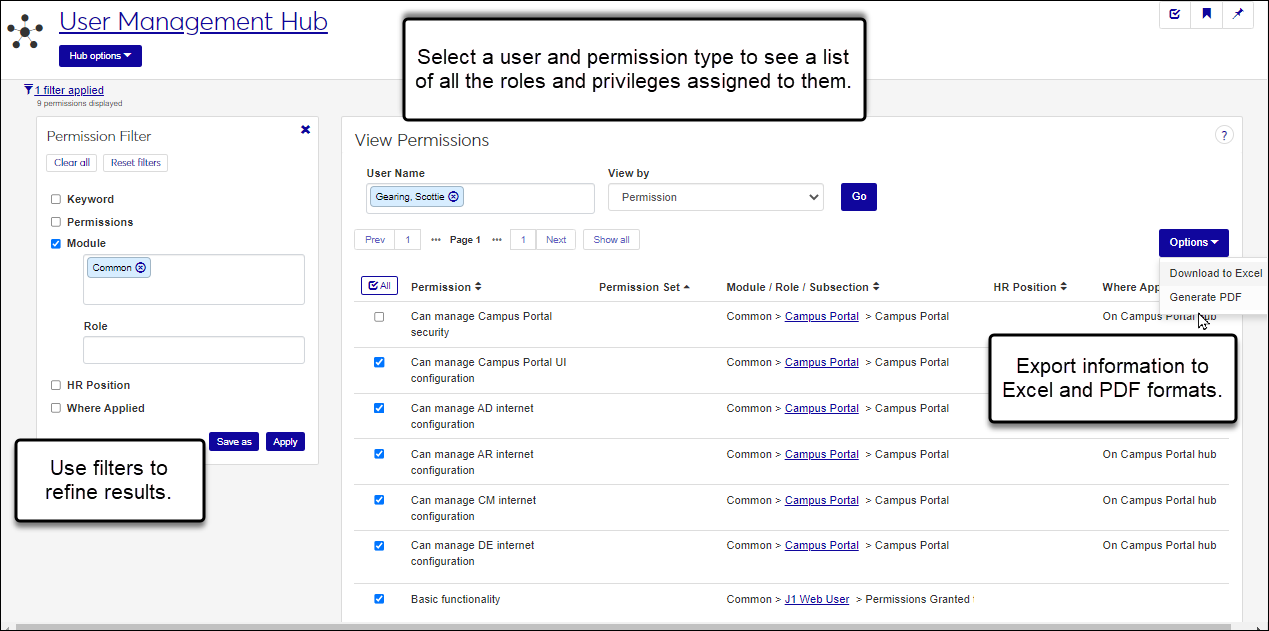Check the Can manage Campus Portal security row
This screenshot has width=1269, height=631.
click(x=379, y=317)
